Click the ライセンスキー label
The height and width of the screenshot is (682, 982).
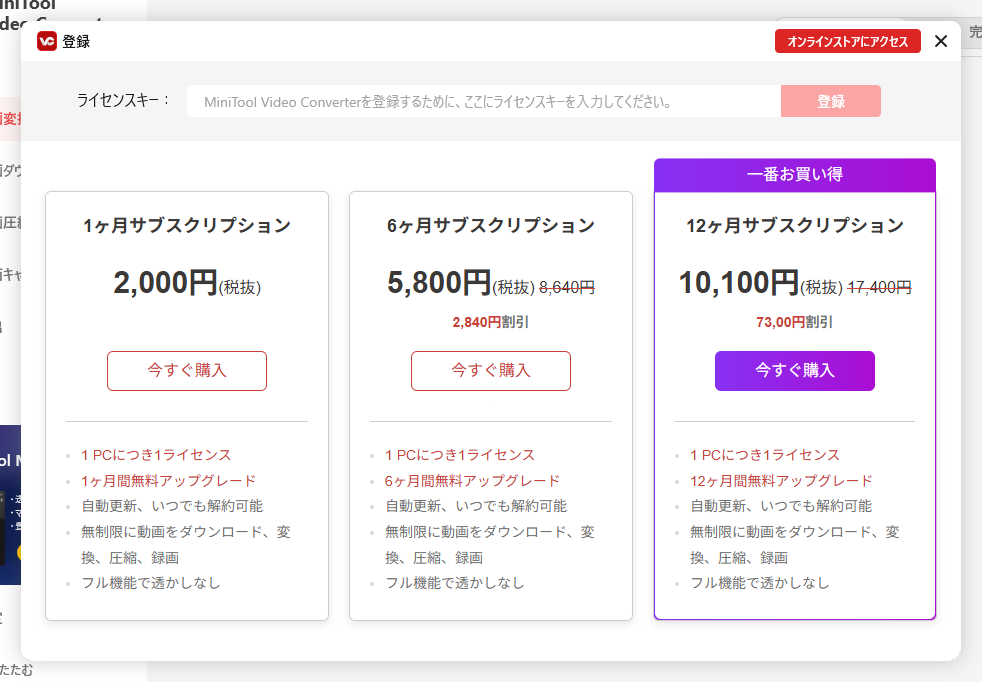123,100
